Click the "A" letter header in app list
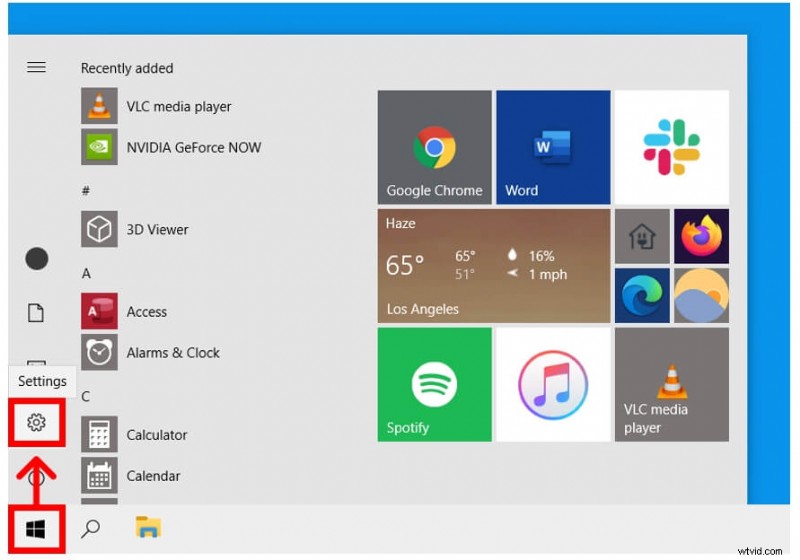The image size is (800, 560). point(86,273)
